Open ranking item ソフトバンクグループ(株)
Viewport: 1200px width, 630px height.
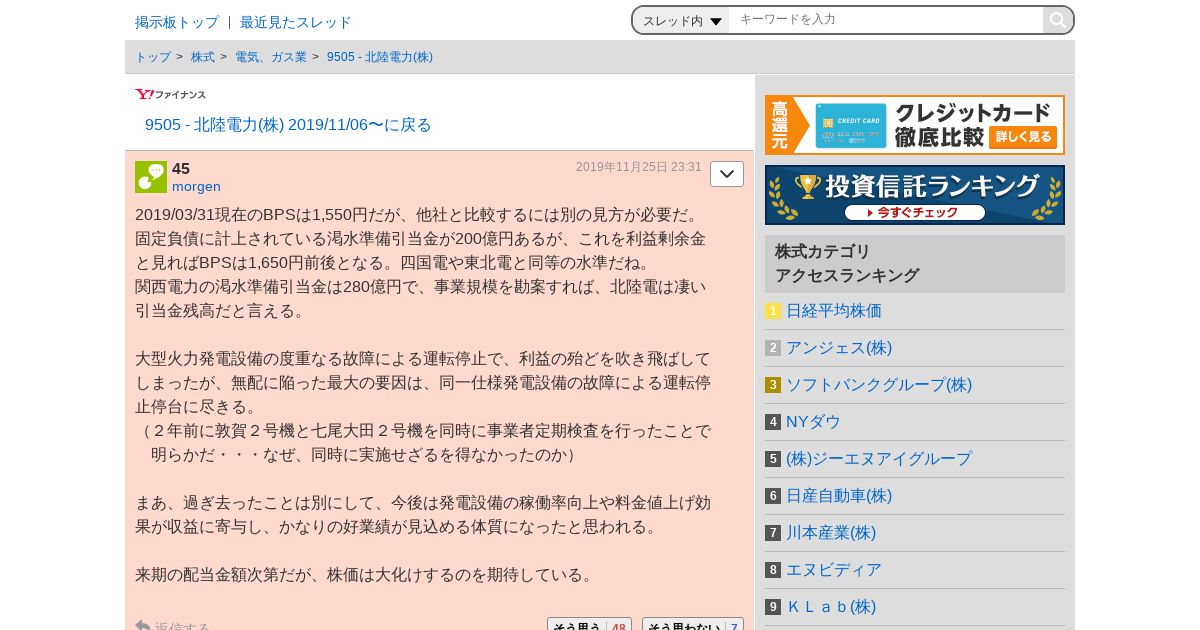point(879,385)
